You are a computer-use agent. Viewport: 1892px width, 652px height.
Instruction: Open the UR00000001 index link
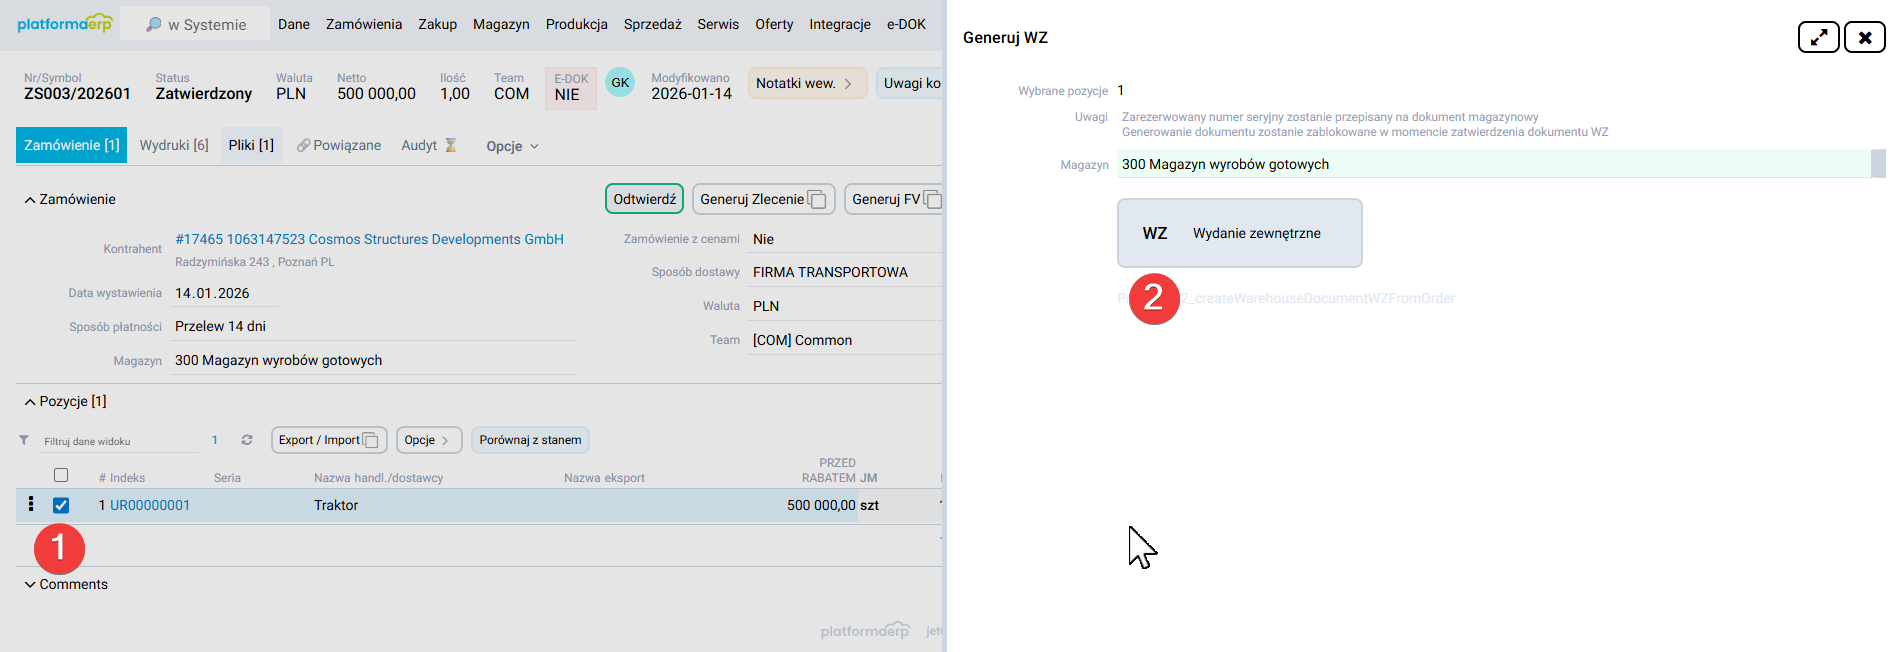tap(150, 505)
